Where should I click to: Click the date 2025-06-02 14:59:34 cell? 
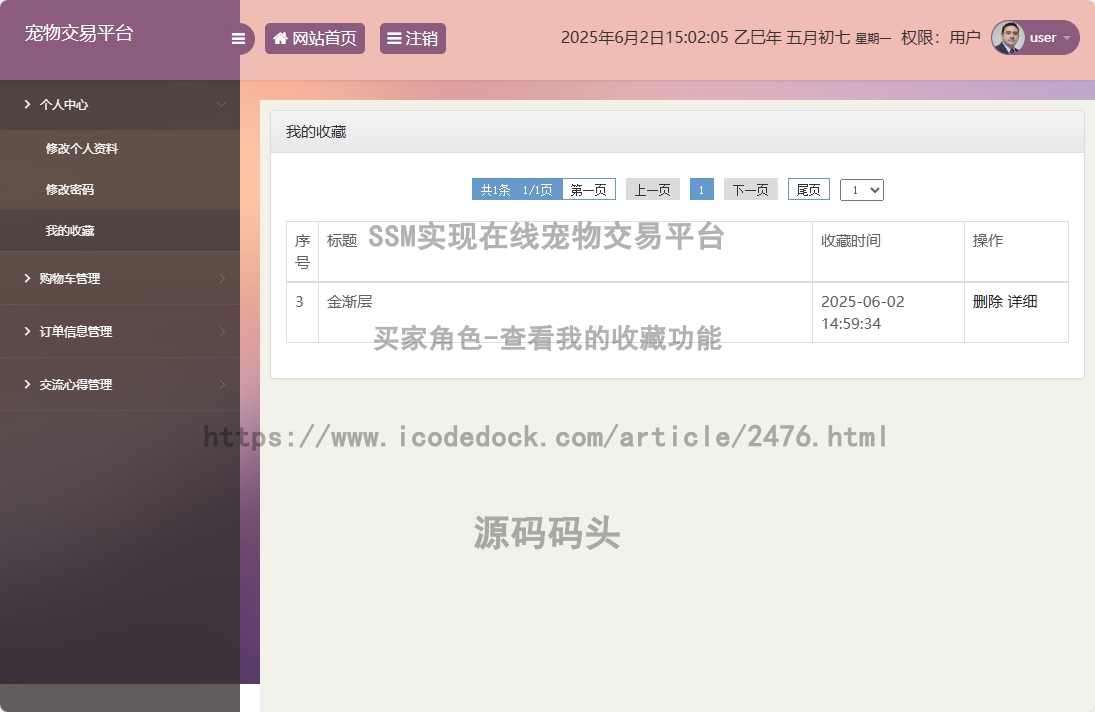click(888, 312)
